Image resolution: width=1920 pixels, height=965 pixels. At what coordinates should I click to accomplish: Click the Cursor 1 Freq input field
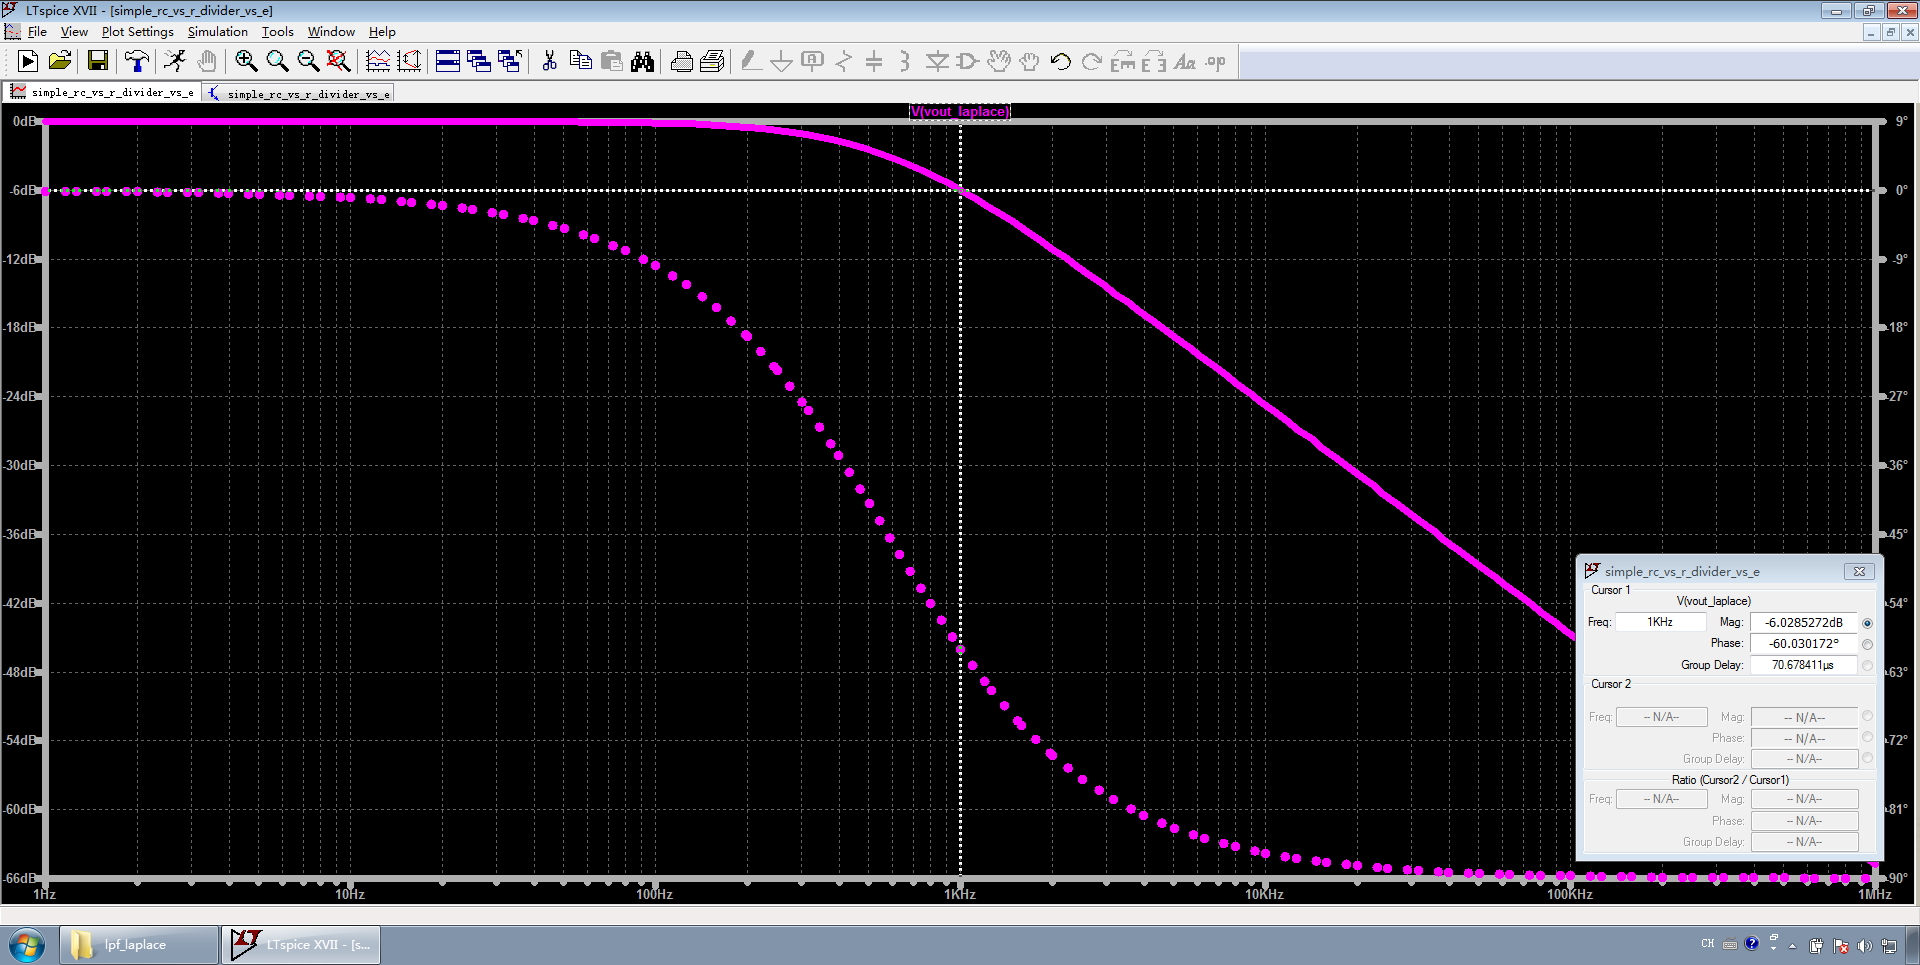click(1660, 622)
